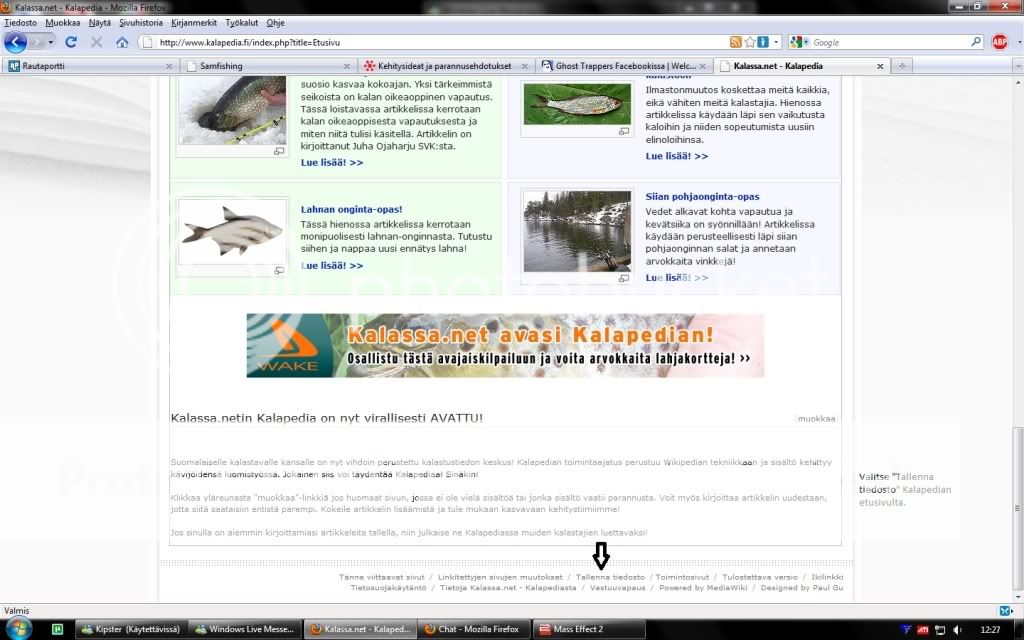Close the Kalassa.net - Kalapedia tab
Screen dimensions: 1024x640
coord(880,66)
